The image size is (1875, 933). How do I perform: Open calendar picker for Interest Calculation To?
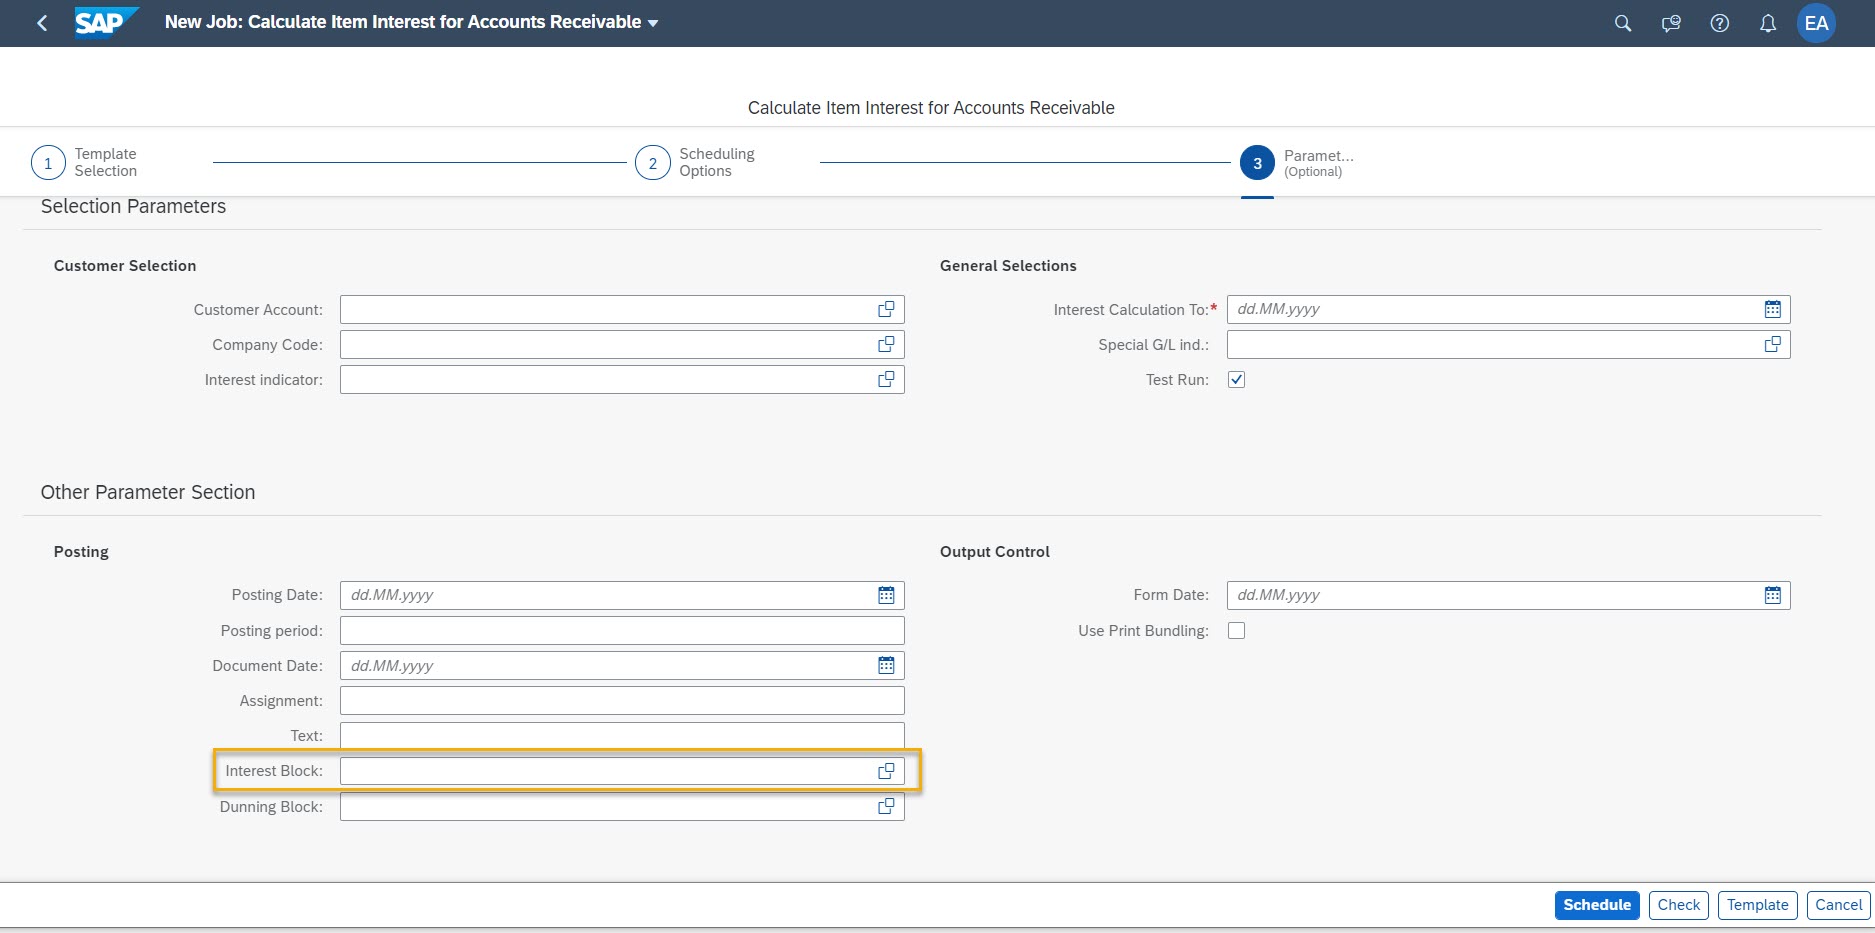click(x=1772, y=310)
